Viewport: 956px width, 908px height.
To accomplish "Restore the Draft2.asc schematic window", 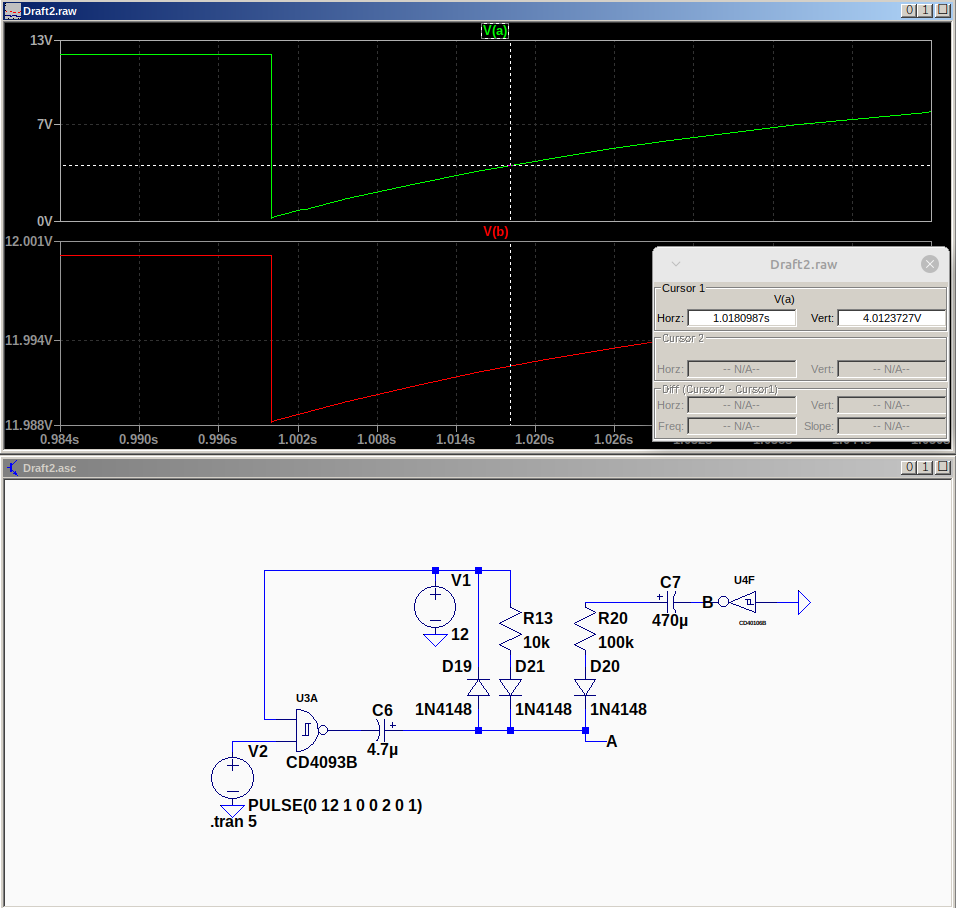I will 926,467.
